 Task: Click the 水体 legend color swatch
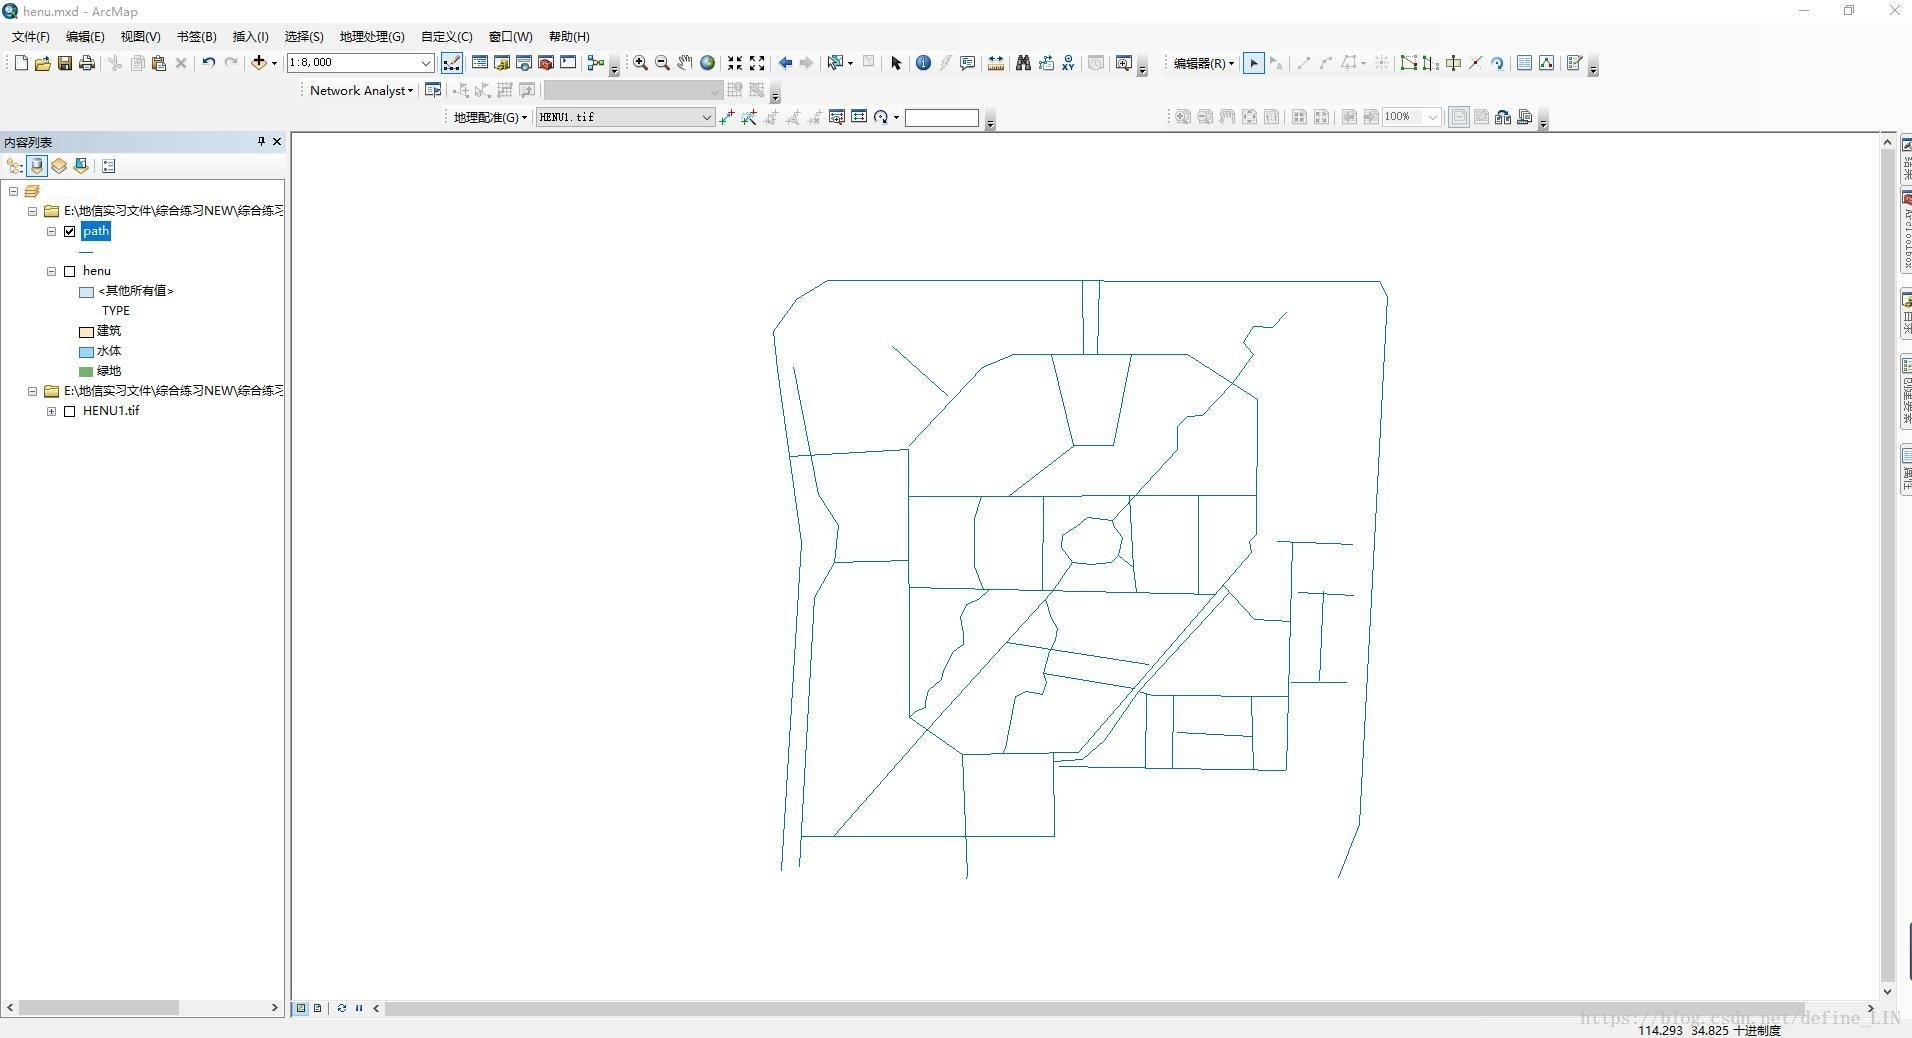pyautogui.click(x=86, y=351)
